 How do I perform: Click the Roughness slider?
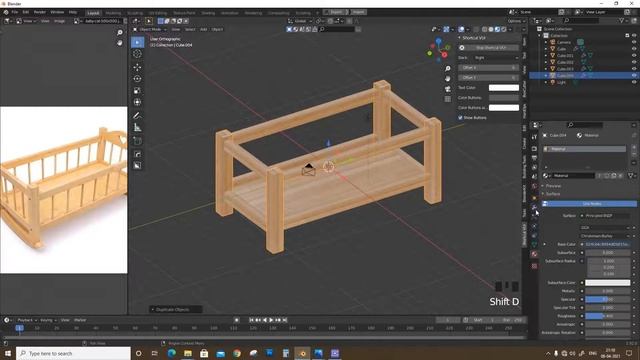(608, 316)
